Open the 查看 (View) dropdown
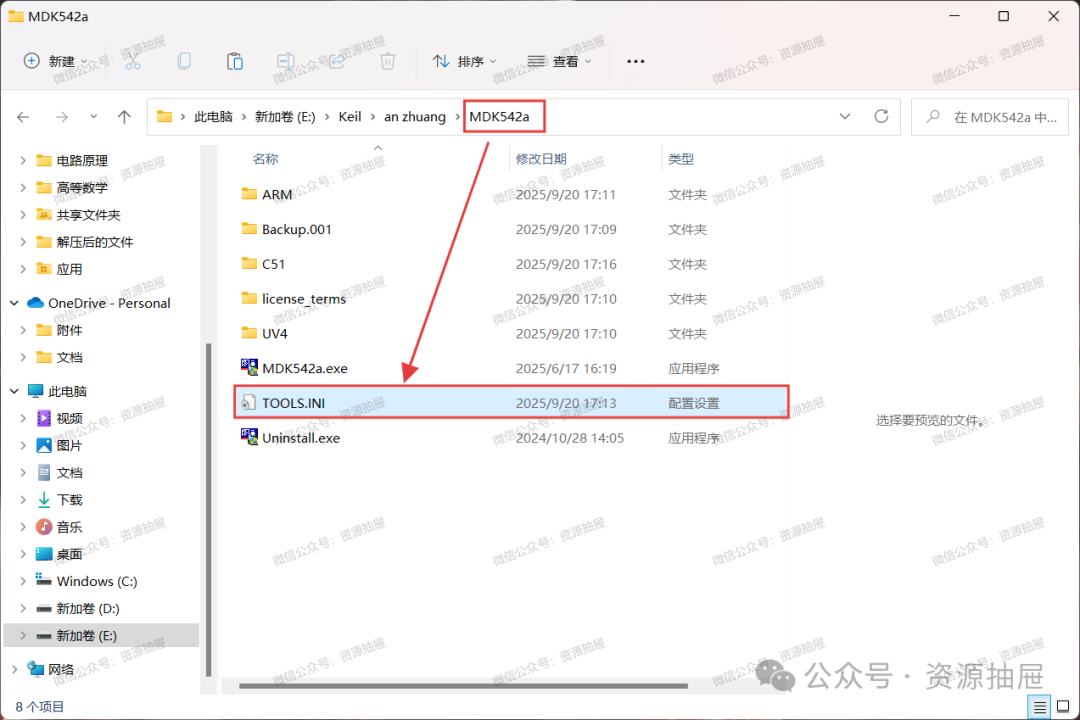The height and width of the screenshot is (720, 1080). tap(559, 61)
